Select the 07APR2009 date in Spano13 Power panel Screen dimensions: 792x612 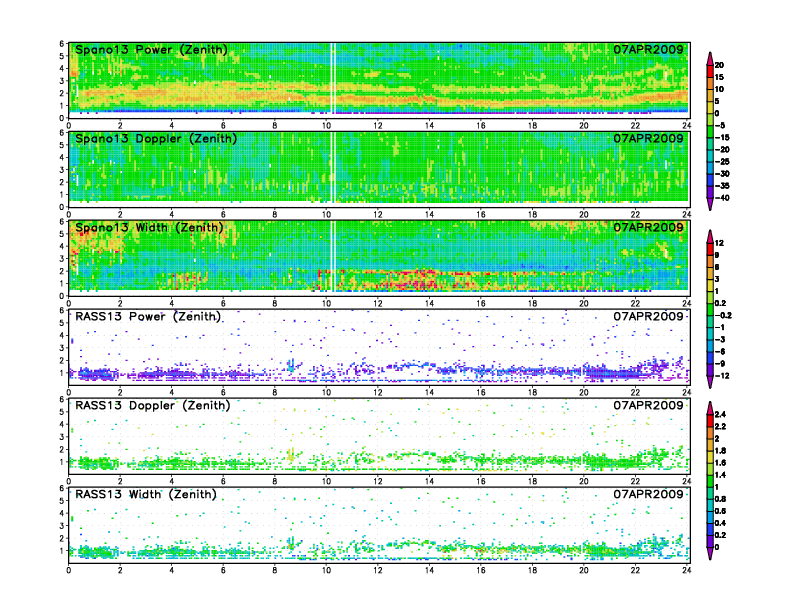(648, 49)
